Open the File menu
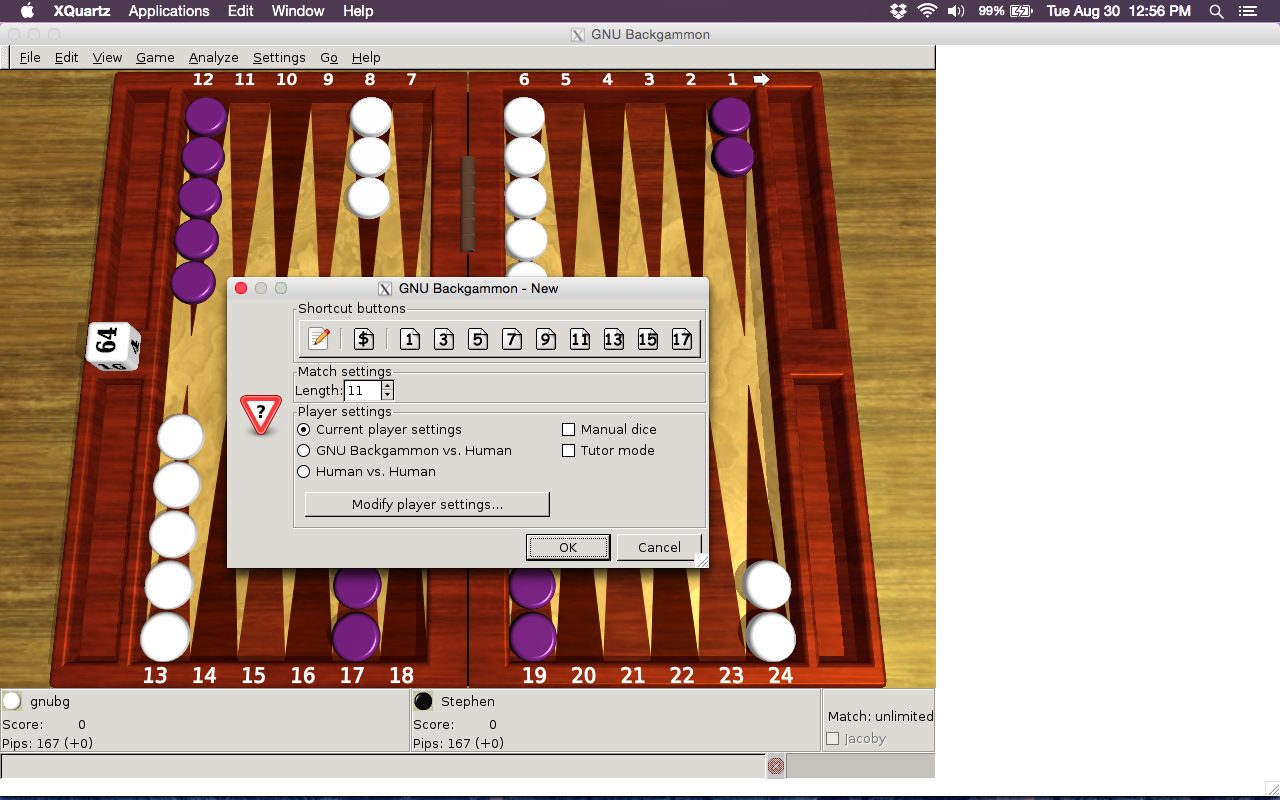Viewport: 1280px width, 800px height. (30, 57)
